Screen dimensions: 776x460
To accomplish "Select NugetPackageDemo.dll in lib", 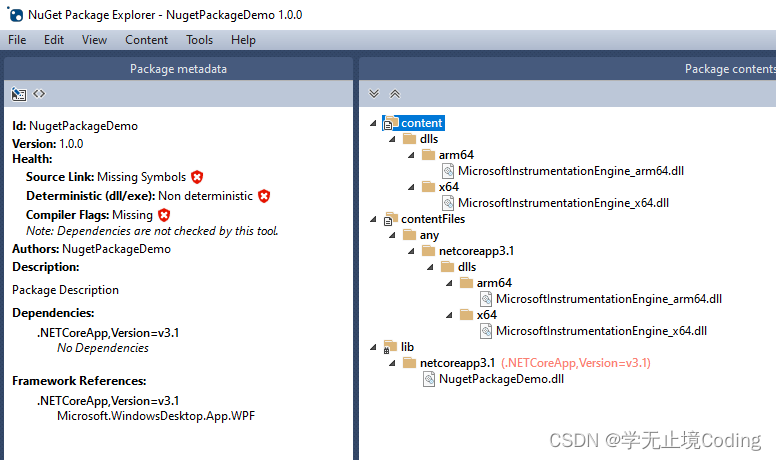I will 501,379.
